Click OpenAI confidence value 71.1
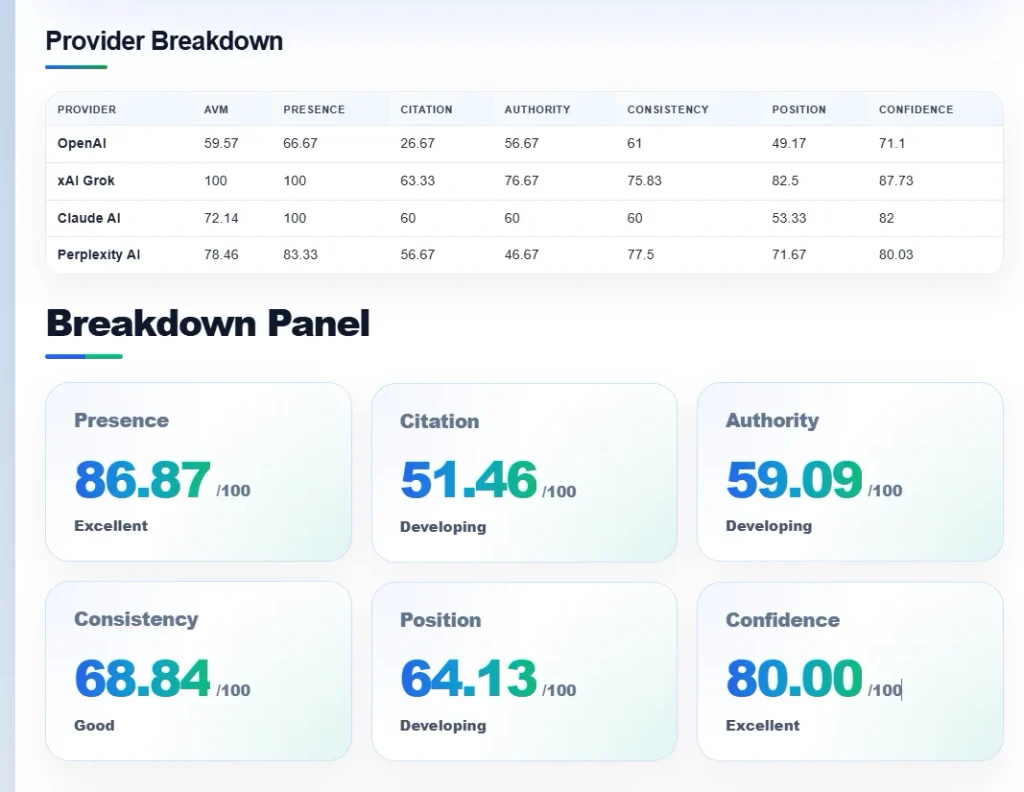Image resolution: width=1024 pixels, height=792 pixels. tap(891, 143)
